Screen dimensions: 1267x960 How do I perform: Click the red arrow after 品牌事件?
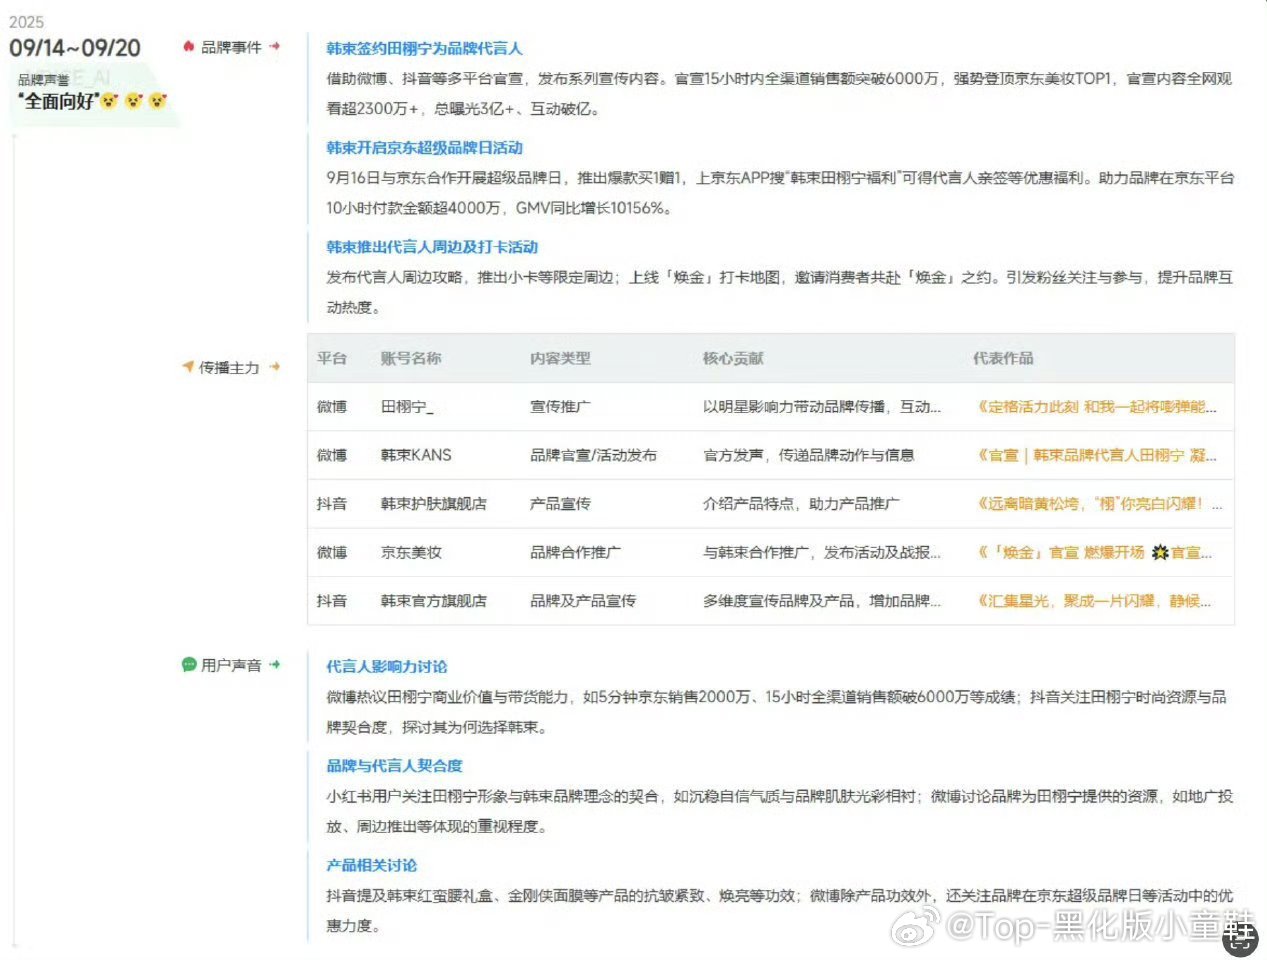(x=275, y=46)
